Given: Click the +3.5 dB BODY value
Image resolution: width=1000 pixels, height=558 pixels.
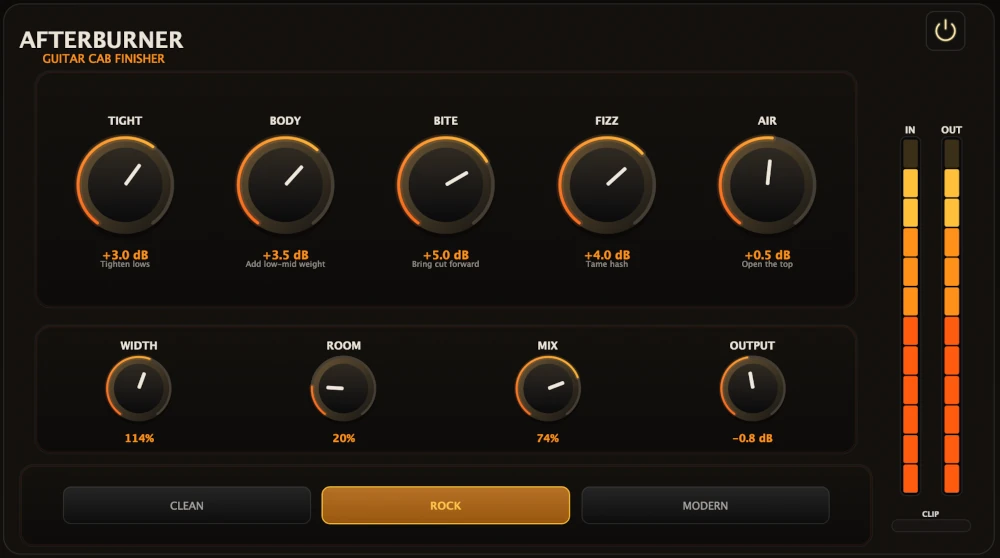Looking at the screenshot, I should tap(285, 254).
